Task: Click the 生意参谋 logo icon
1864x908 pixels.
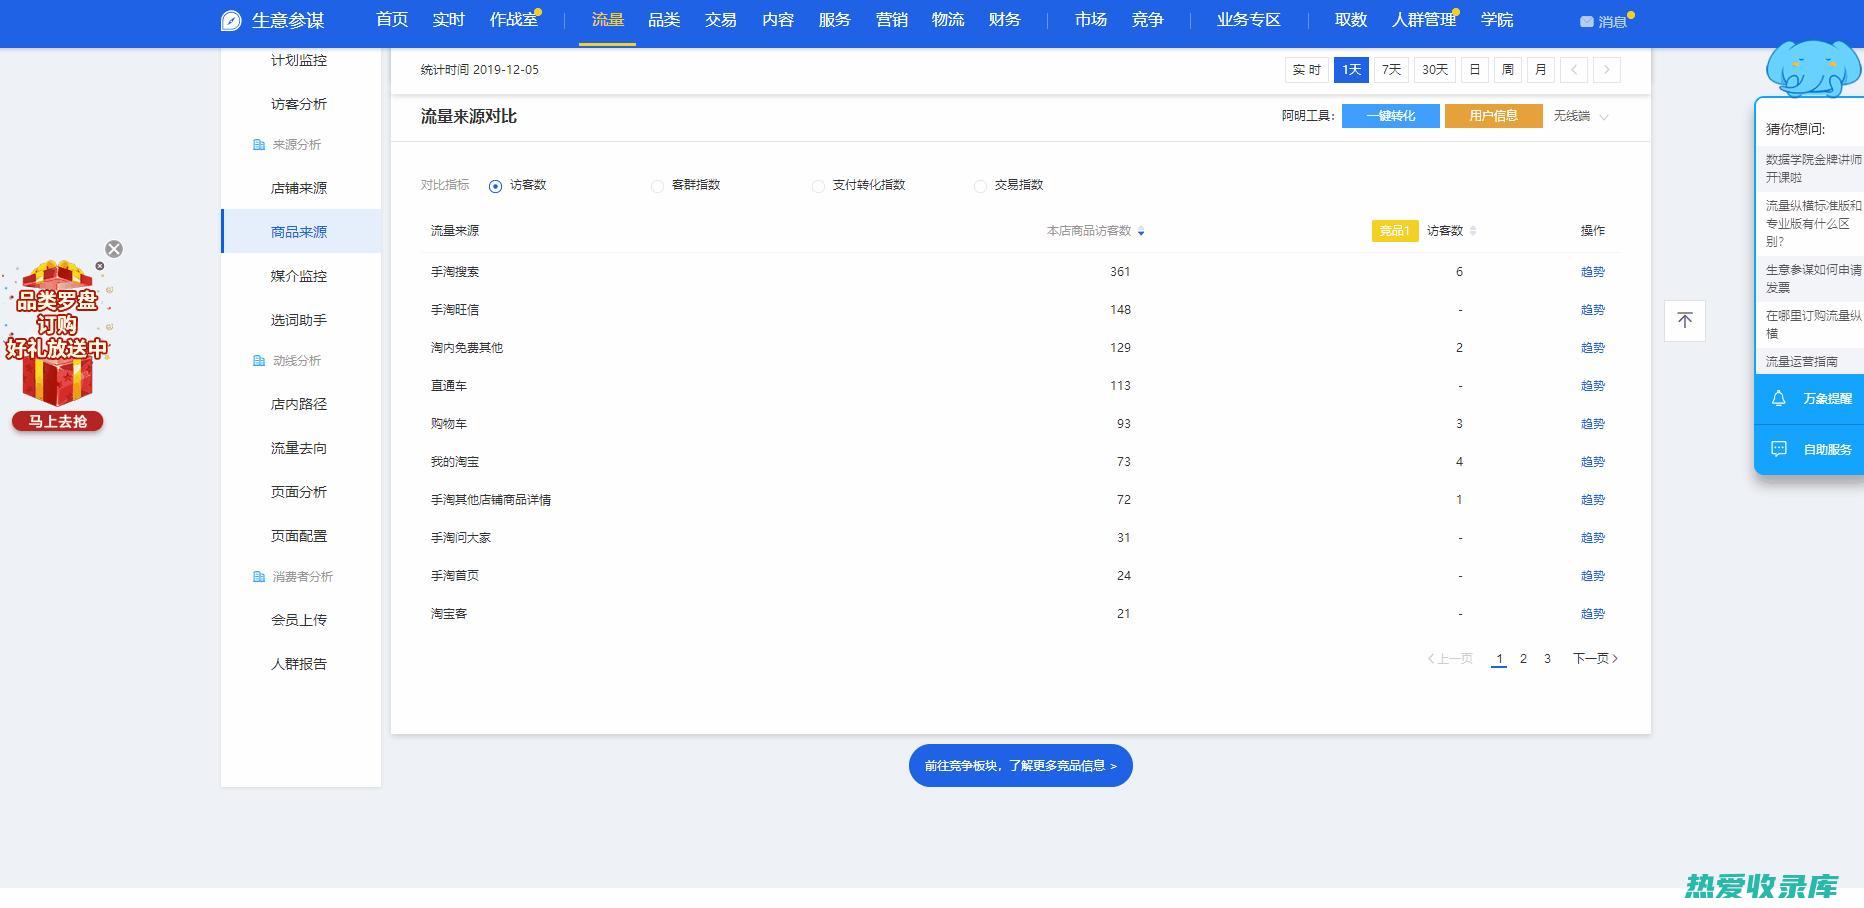Action: (x=231, y=20)
